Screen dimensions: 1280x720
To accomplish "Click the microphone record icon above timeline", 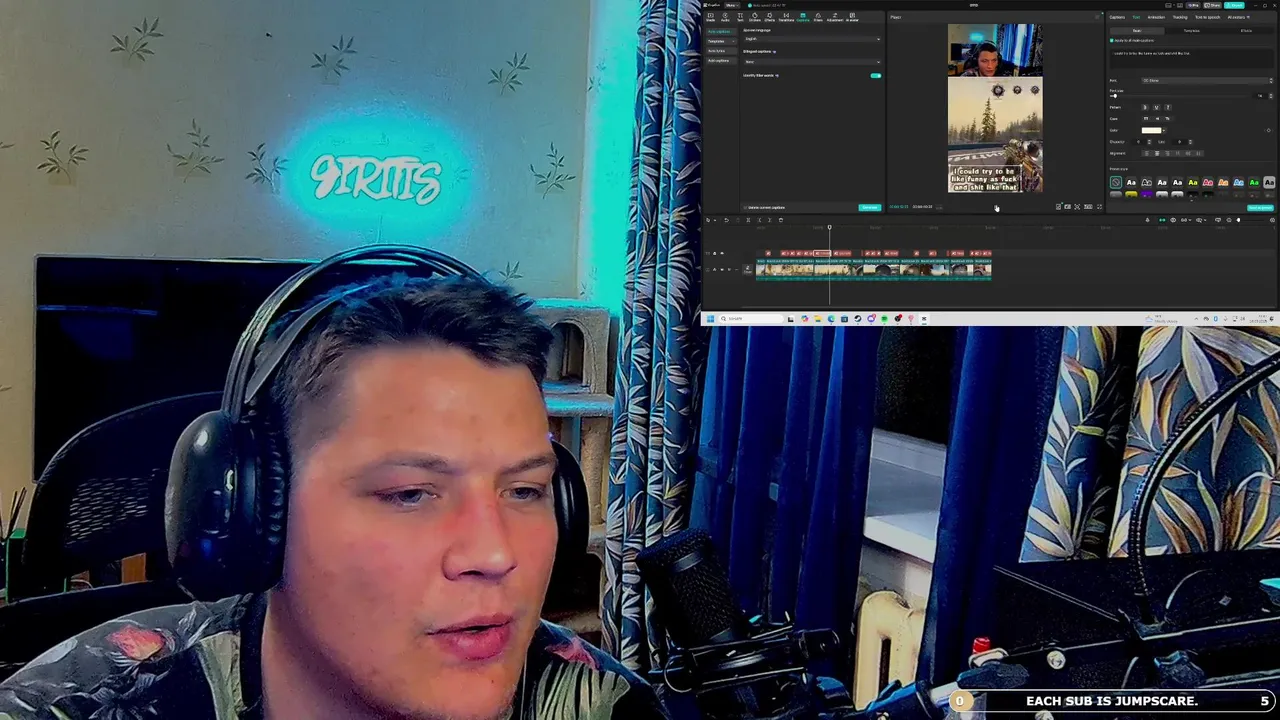I will point(1147,220).
